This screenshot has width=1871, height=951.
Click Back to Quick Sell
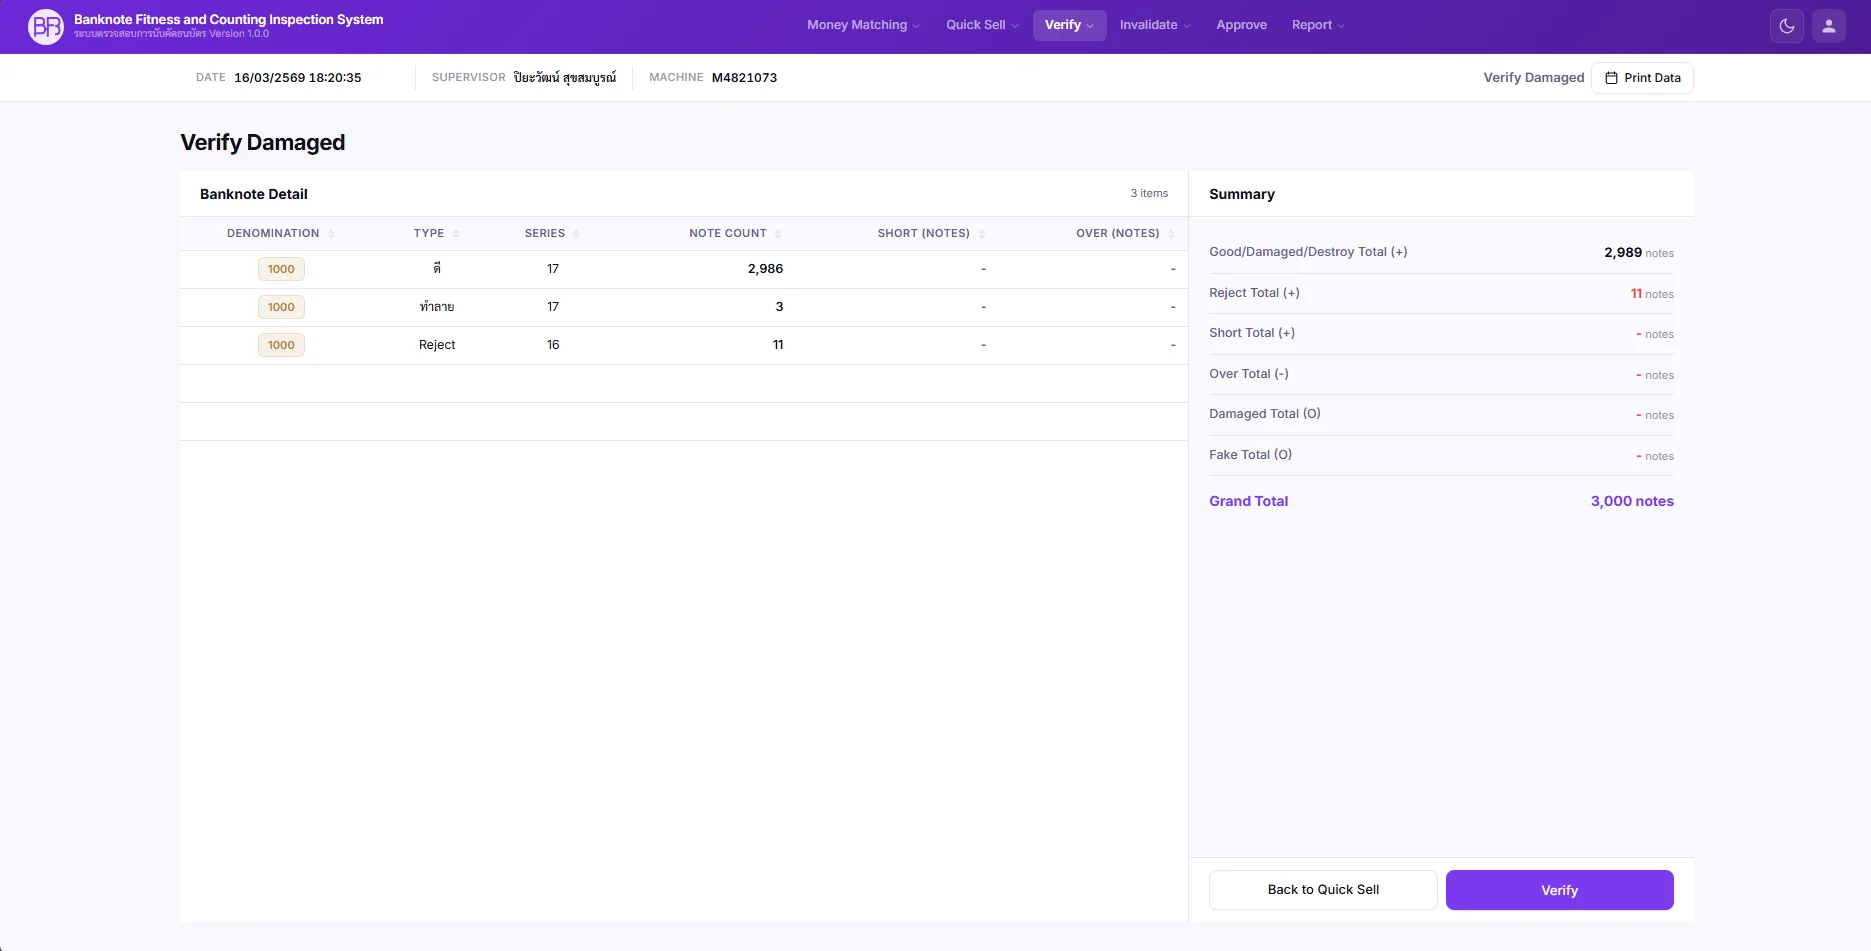(1322, 889)
